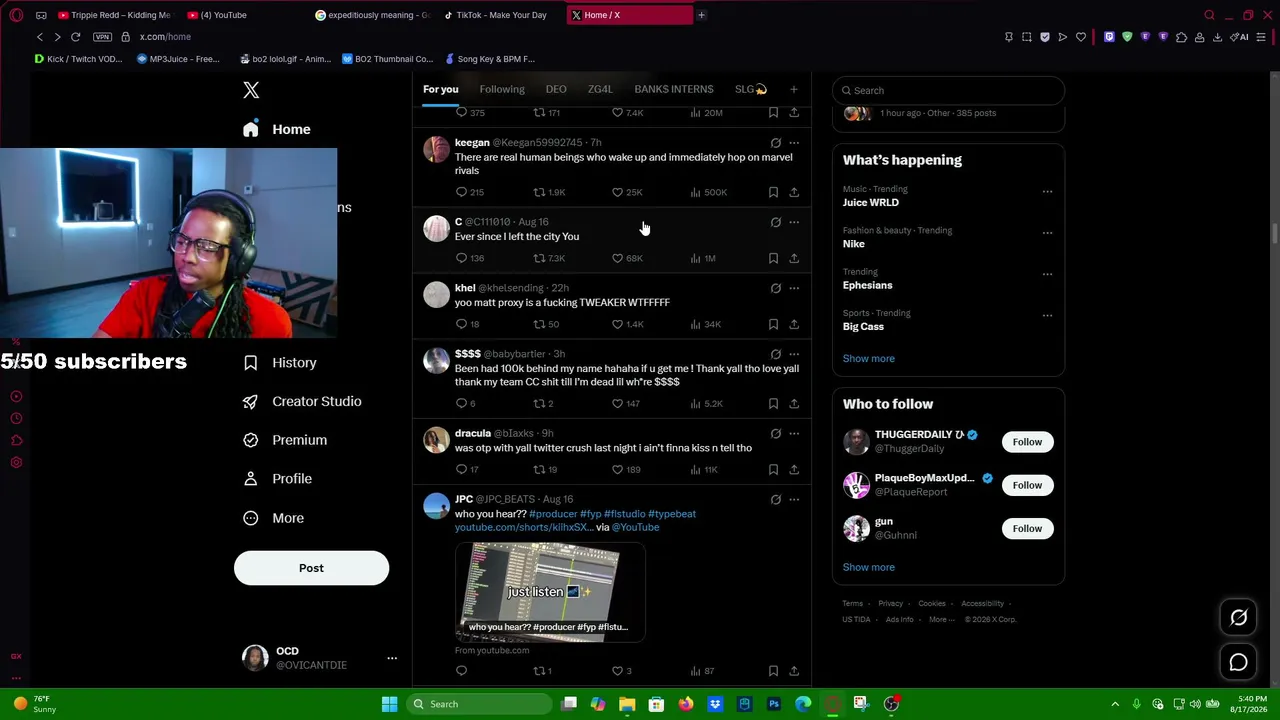The image size is (1280, 720).
Task: Share keegan's marvel rivals post
Action: pyautogui.click(x=794, y=192)
